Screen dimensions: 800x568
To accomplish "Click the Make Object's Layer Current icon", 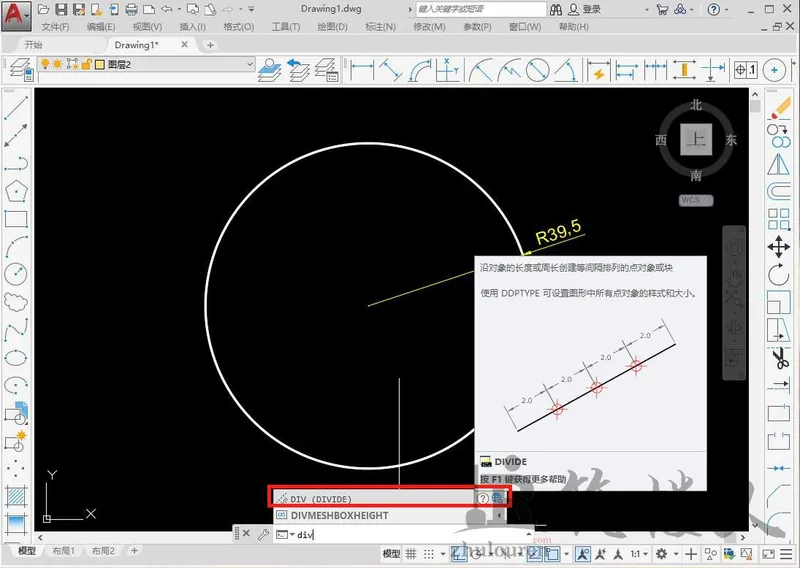I will click(x=269, y=70).
